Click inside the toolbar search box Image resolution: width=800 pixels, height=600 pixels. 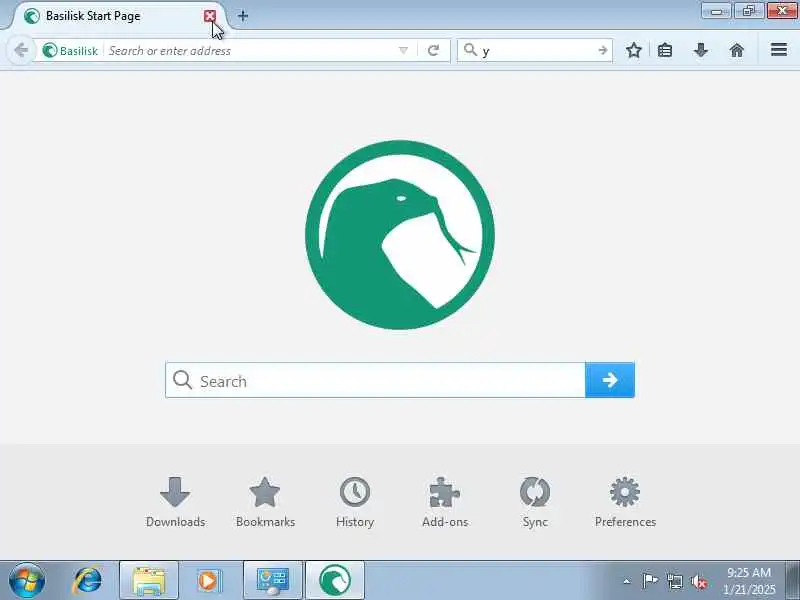pos(537,51)
